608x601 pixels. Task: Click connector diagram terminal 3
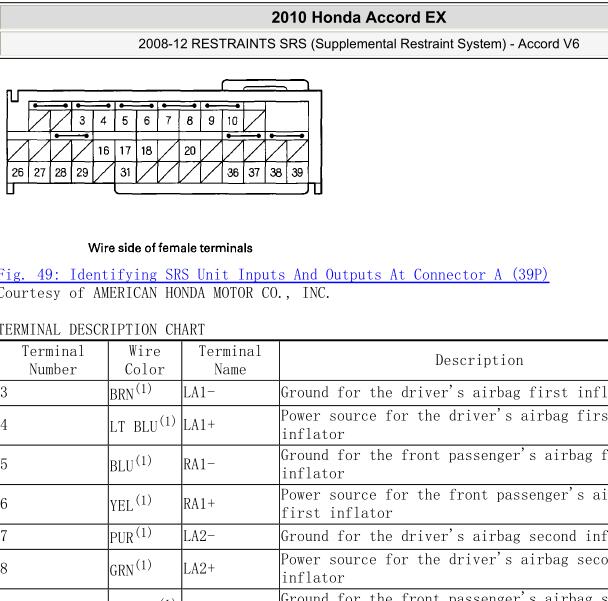click(x=82, y=121)
